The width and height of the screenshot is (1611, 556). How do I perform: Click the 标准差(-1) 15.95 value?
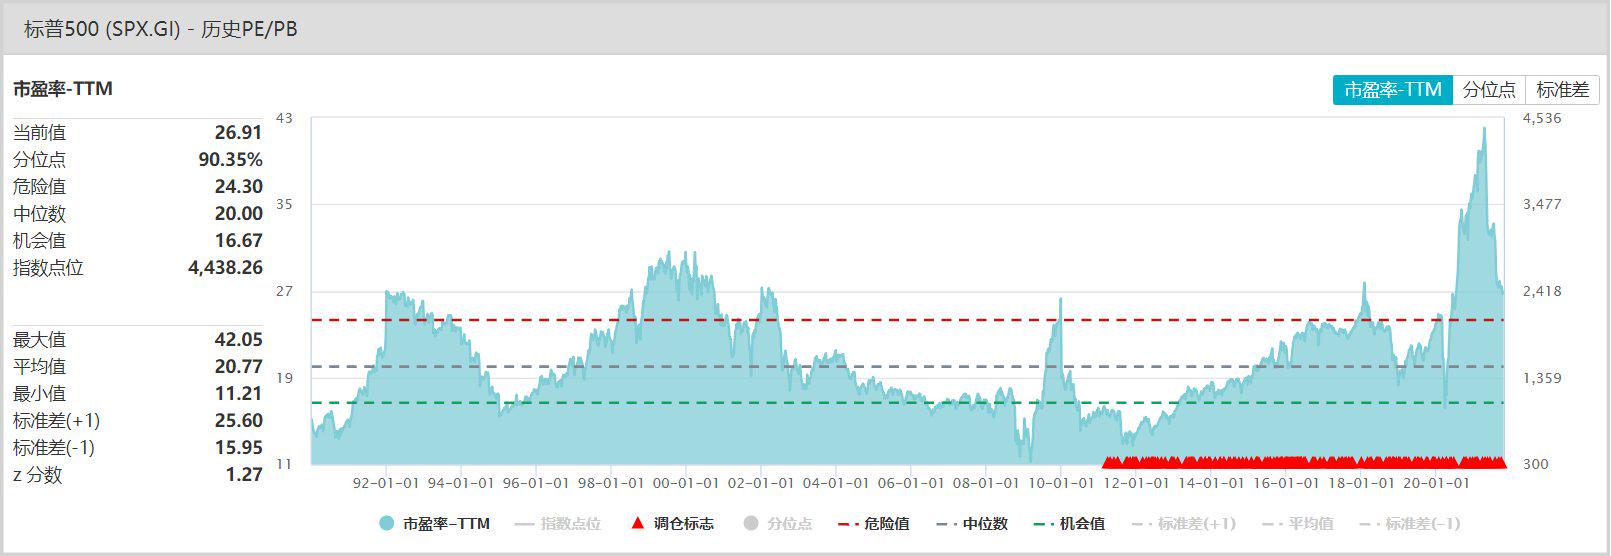click(x=238, y=447)
